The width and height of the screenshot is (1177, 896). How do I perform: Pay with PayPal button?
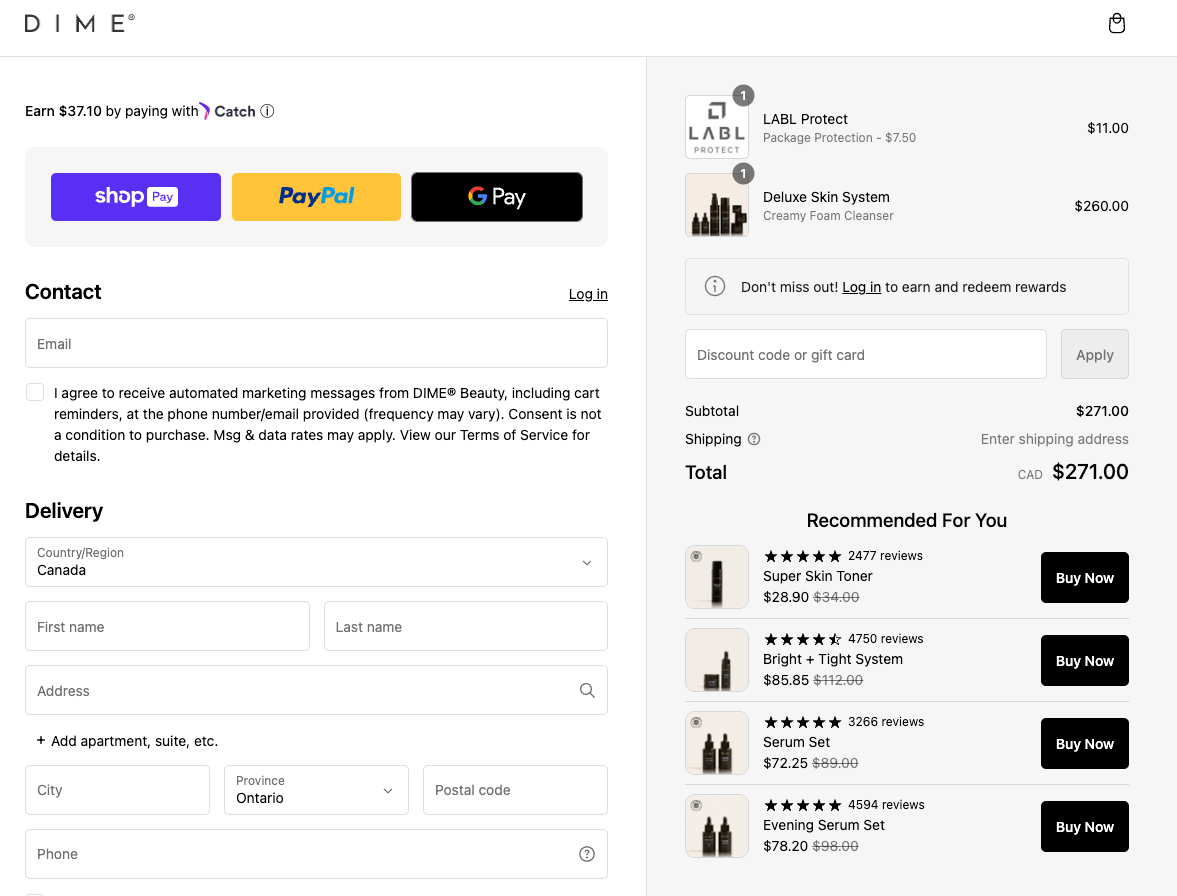click(316, 197)
